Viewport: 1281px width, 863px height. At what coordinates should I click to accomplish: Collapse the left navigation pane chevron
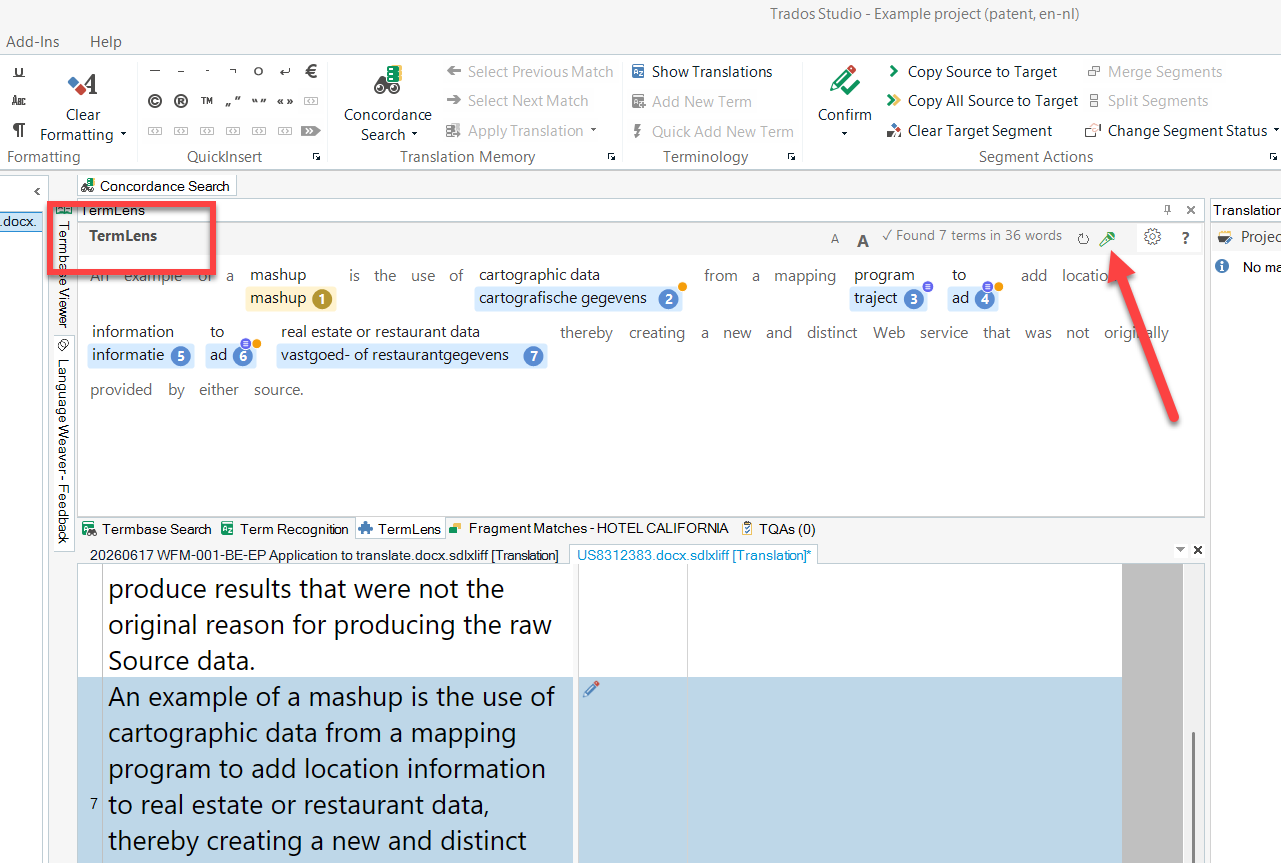[x=37, y=191]
